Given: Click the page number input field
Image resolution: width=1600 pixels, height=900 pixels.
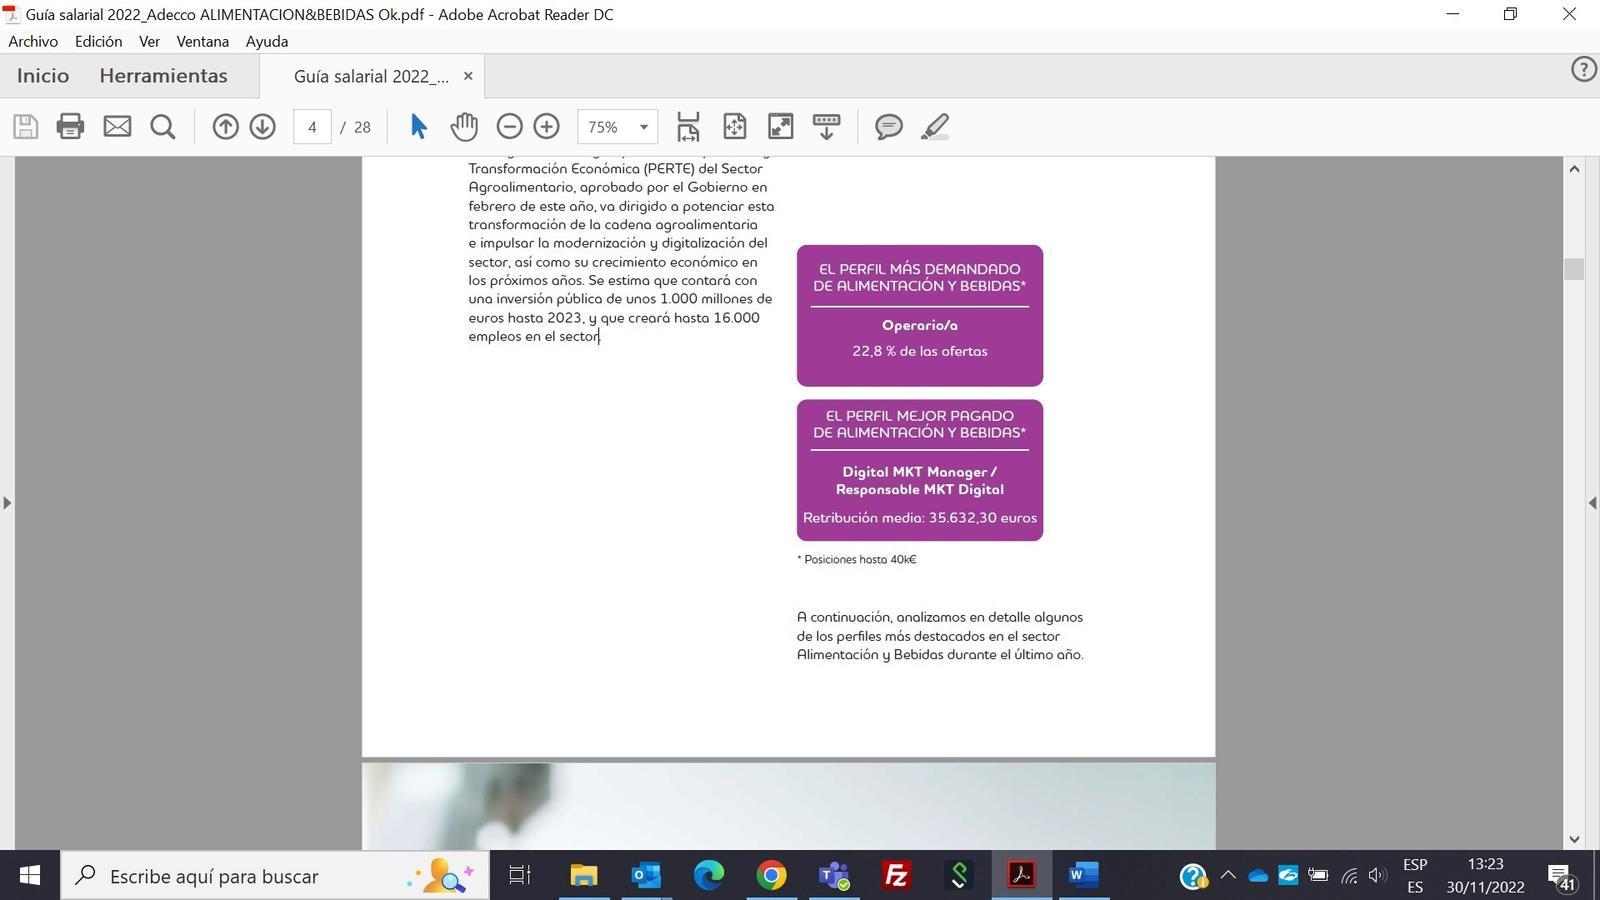Looking at the screenshot, I should coord(312,127).
